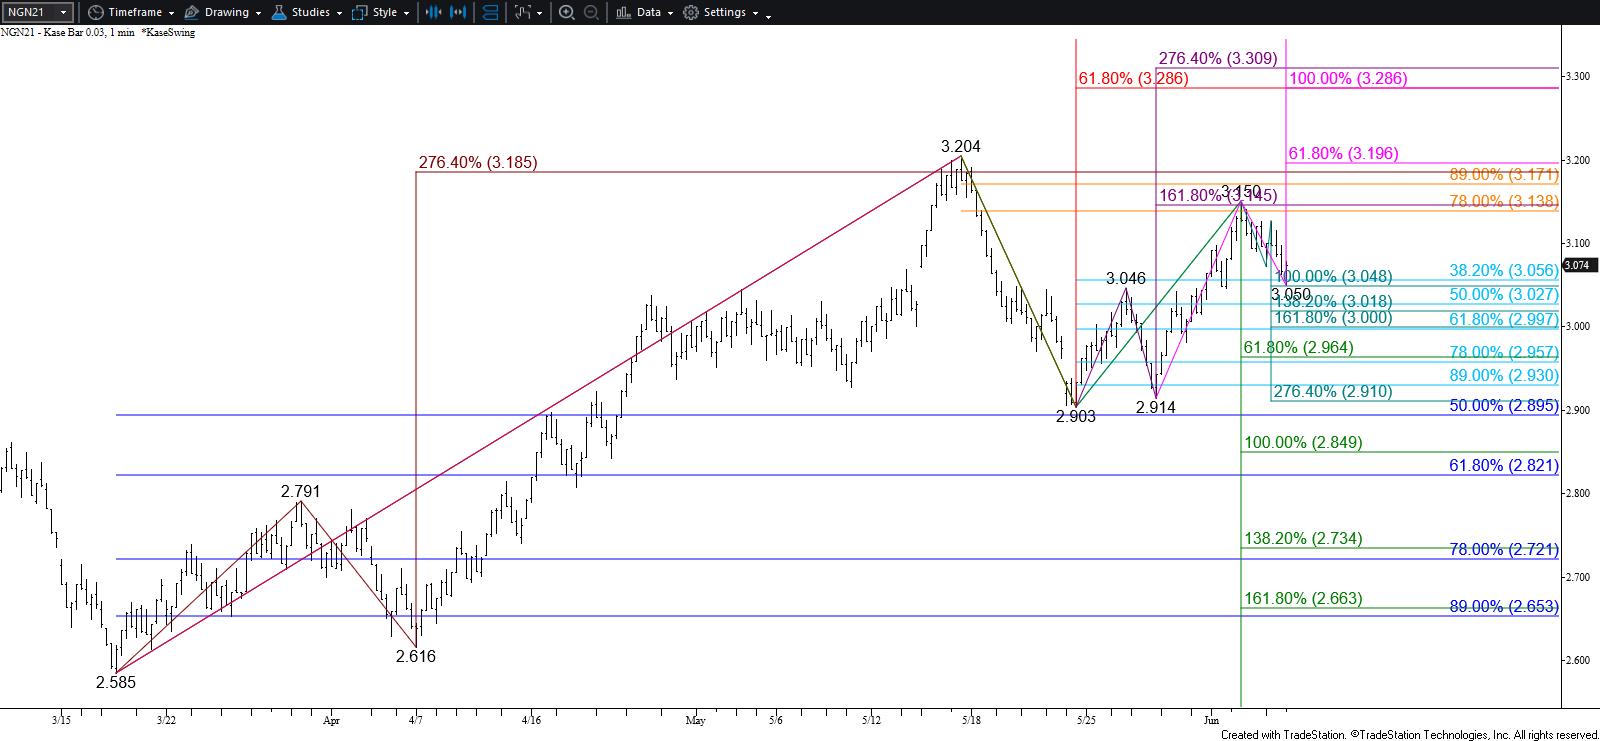
Task: Click the Data label button
Action: (648, 12)
